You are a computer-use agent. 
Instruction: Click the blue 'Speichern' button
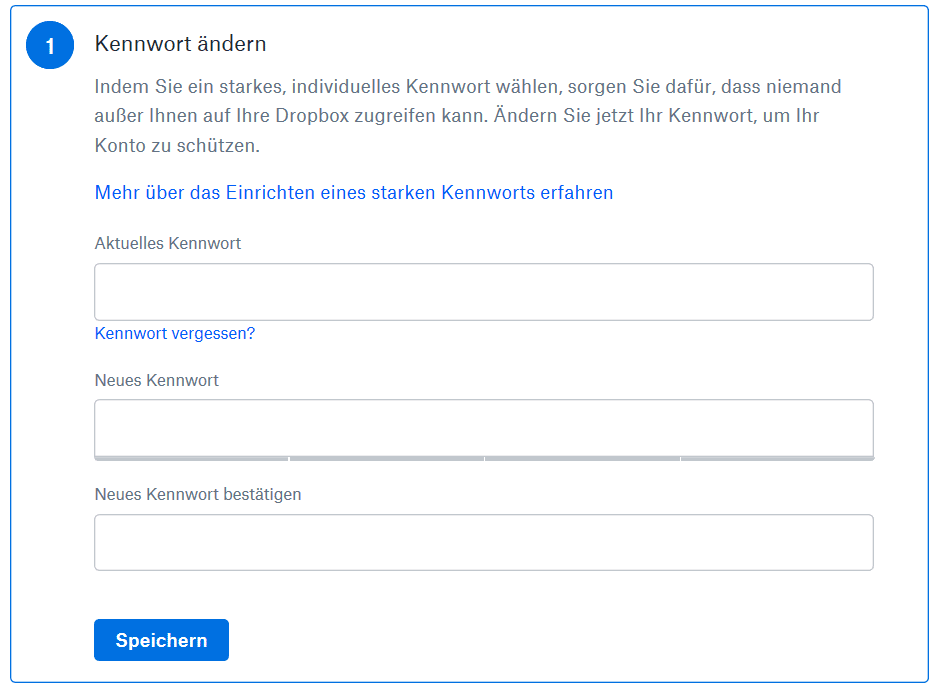tap(161, 640)
